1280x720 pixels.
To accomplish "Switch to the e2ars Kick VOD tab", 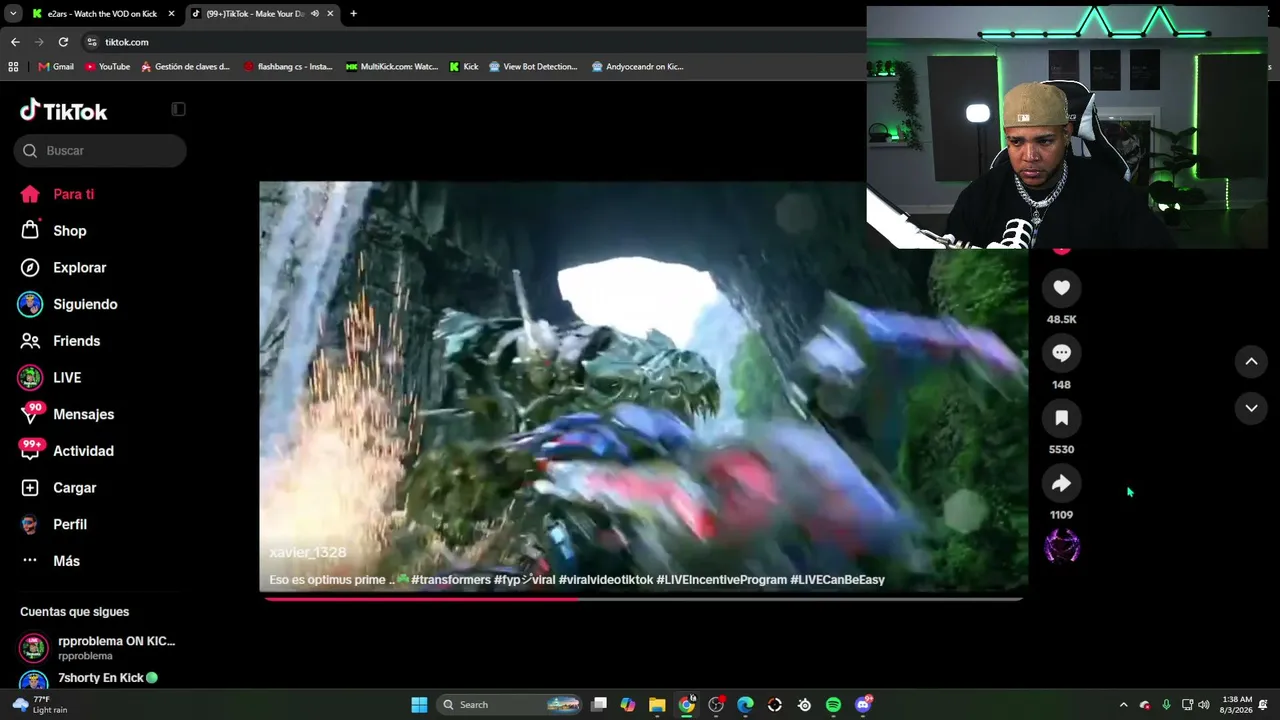I will point(103,14).
